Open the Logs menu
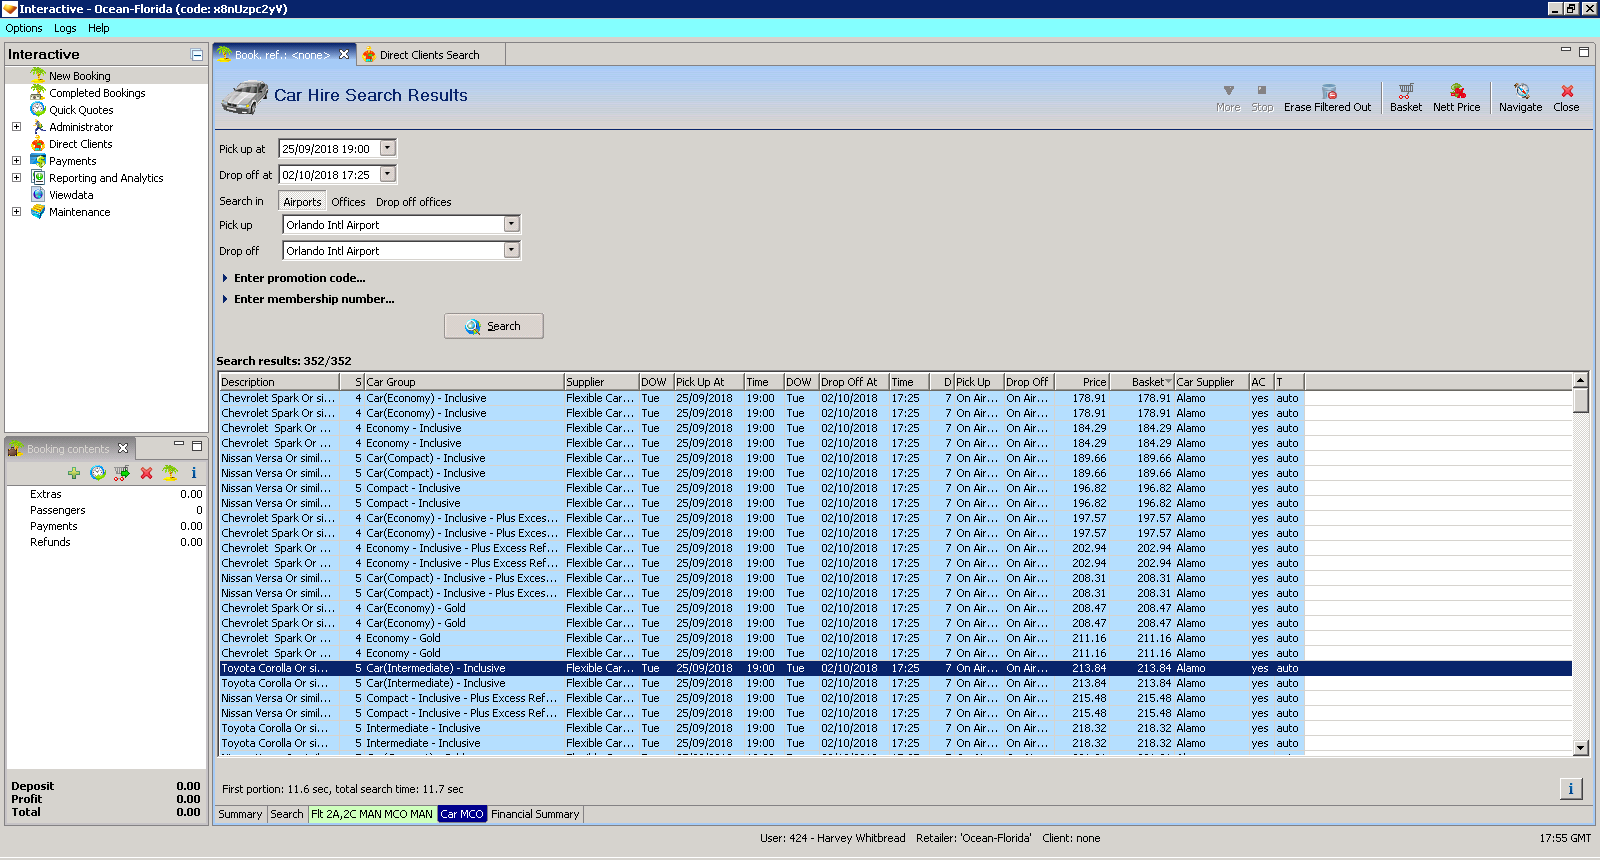The image size is (1600, 860). [x=65, y=28]
